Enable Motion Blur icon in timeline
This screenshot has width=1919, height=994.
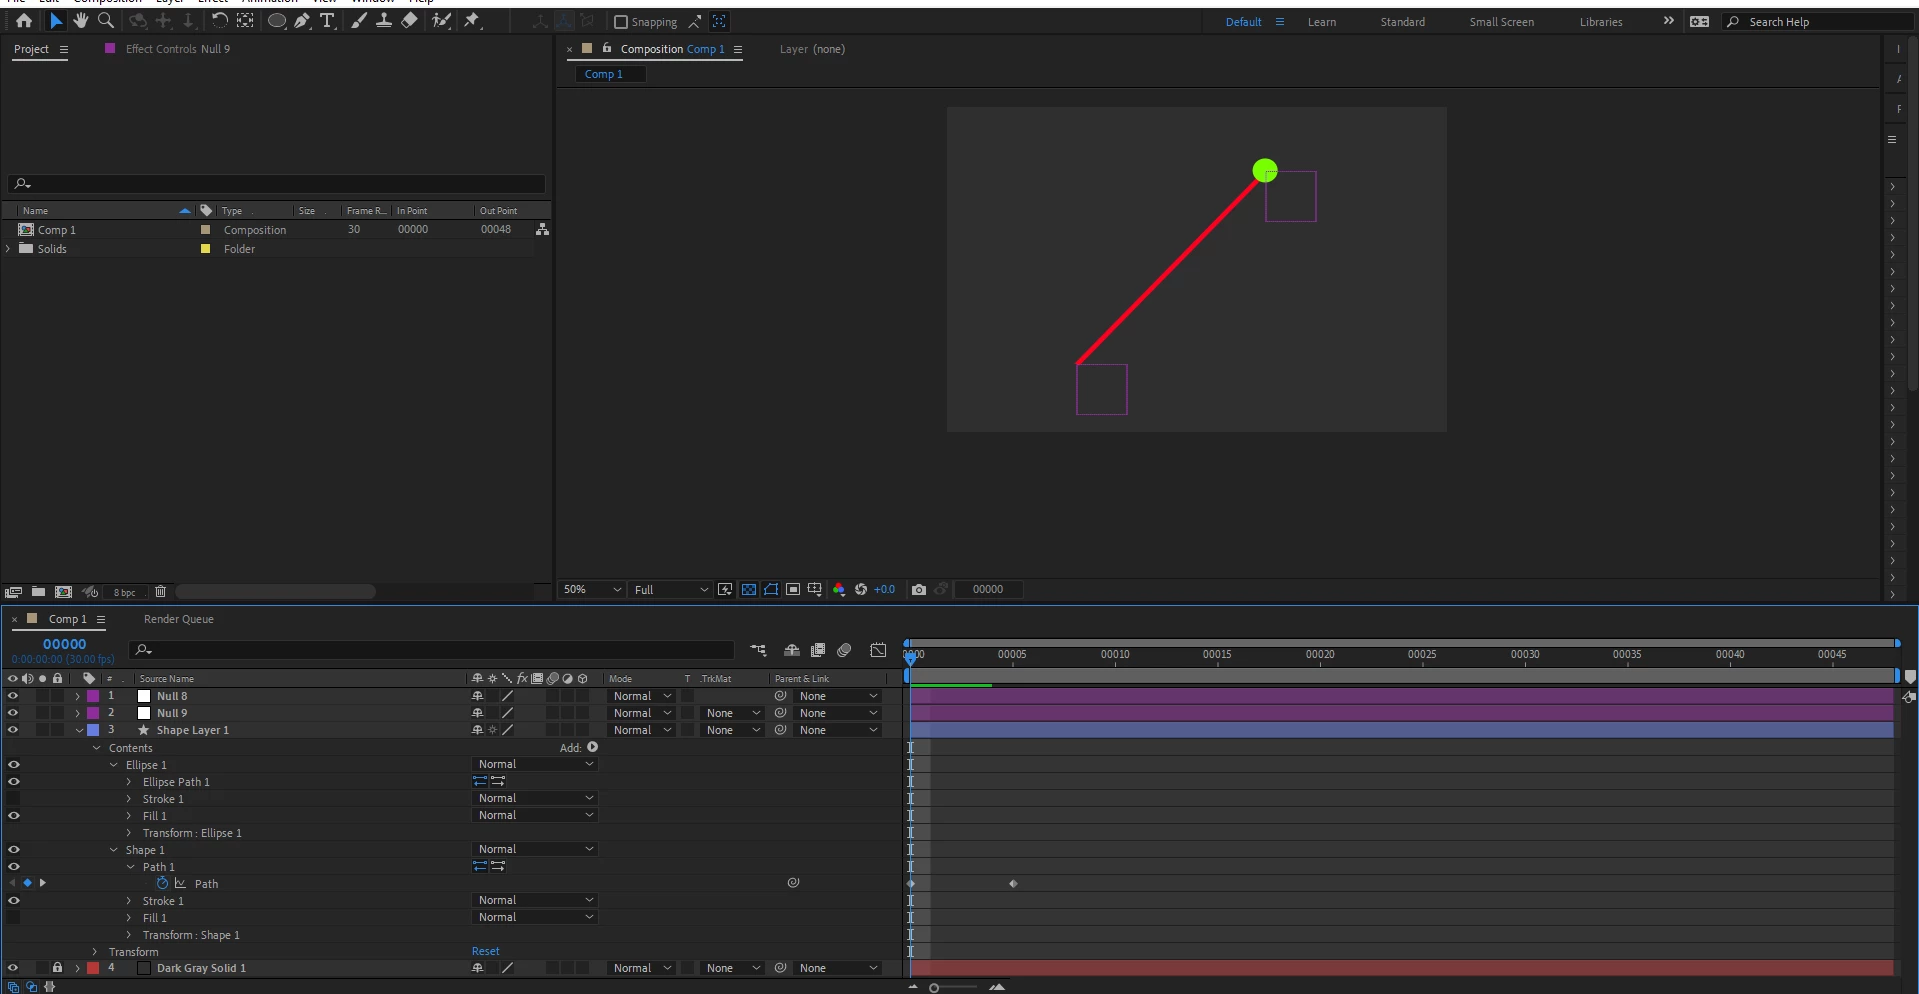pos(844,651)
